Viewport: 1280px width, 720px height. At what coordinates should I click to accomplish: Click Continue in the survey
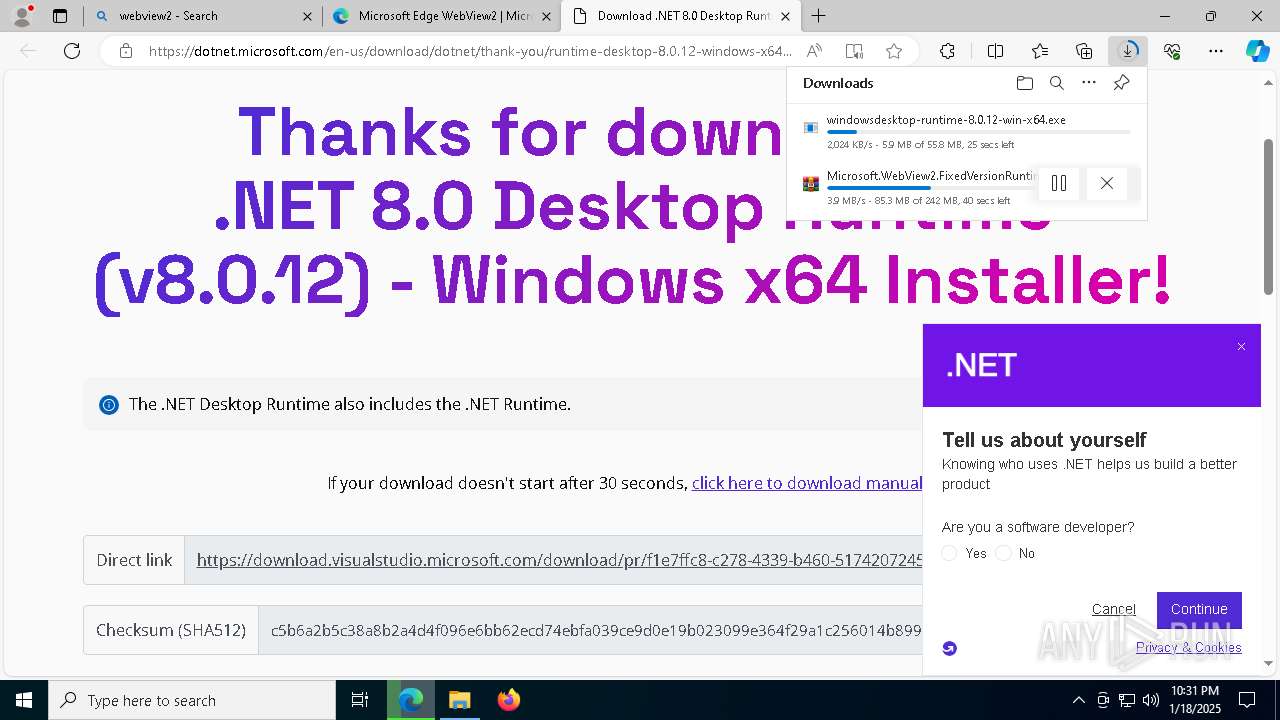click(1199, 609)
